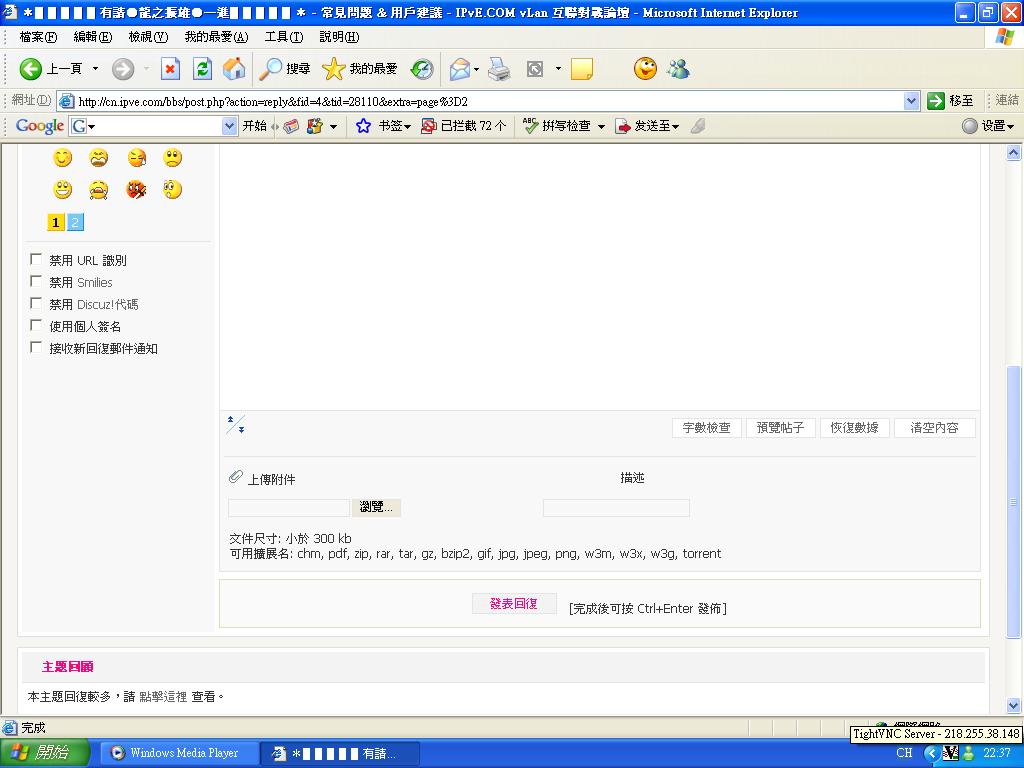Refresh the page with the green arrows icon
1024x768 pixels.
tap(202, 69)
